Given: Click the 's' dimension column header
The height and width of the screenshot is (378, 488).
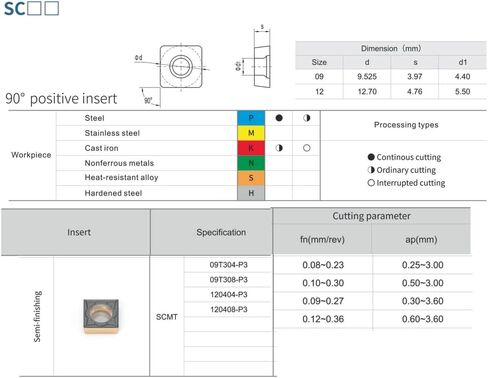Looking at the screenshot, I should coord(415,62).
